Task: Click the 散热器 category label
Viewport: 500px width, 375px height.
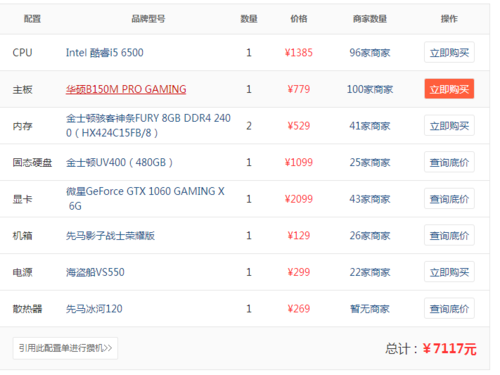Action: (x=27, y=309)
